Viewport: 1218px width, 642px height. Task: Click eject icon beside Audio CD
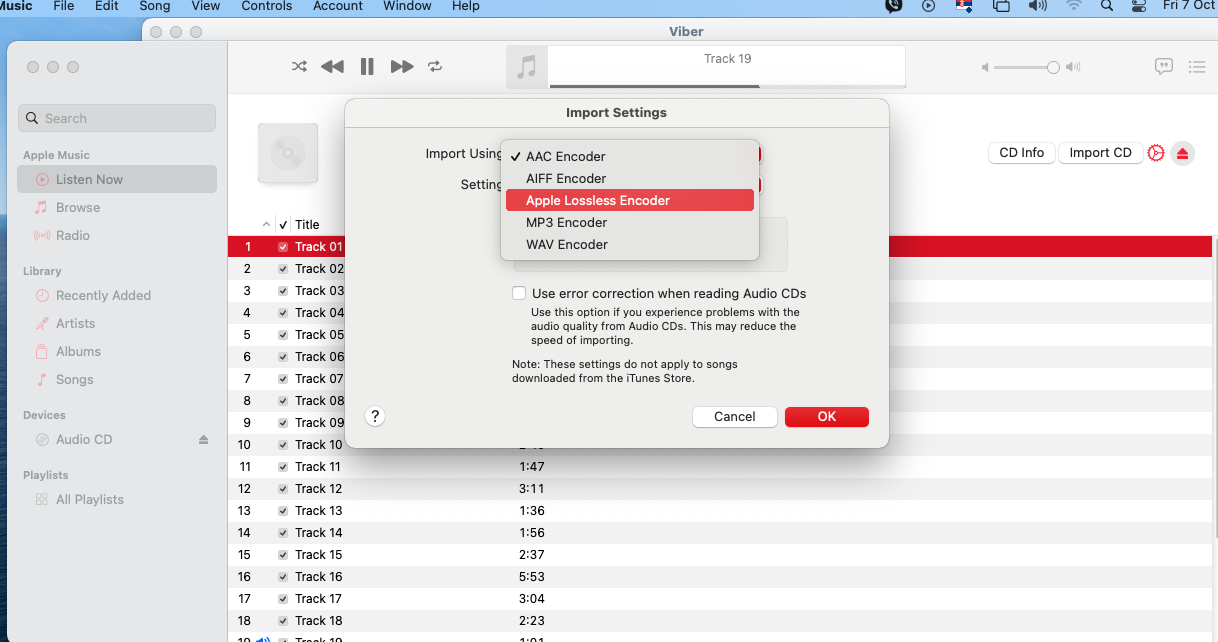[203, 439]
